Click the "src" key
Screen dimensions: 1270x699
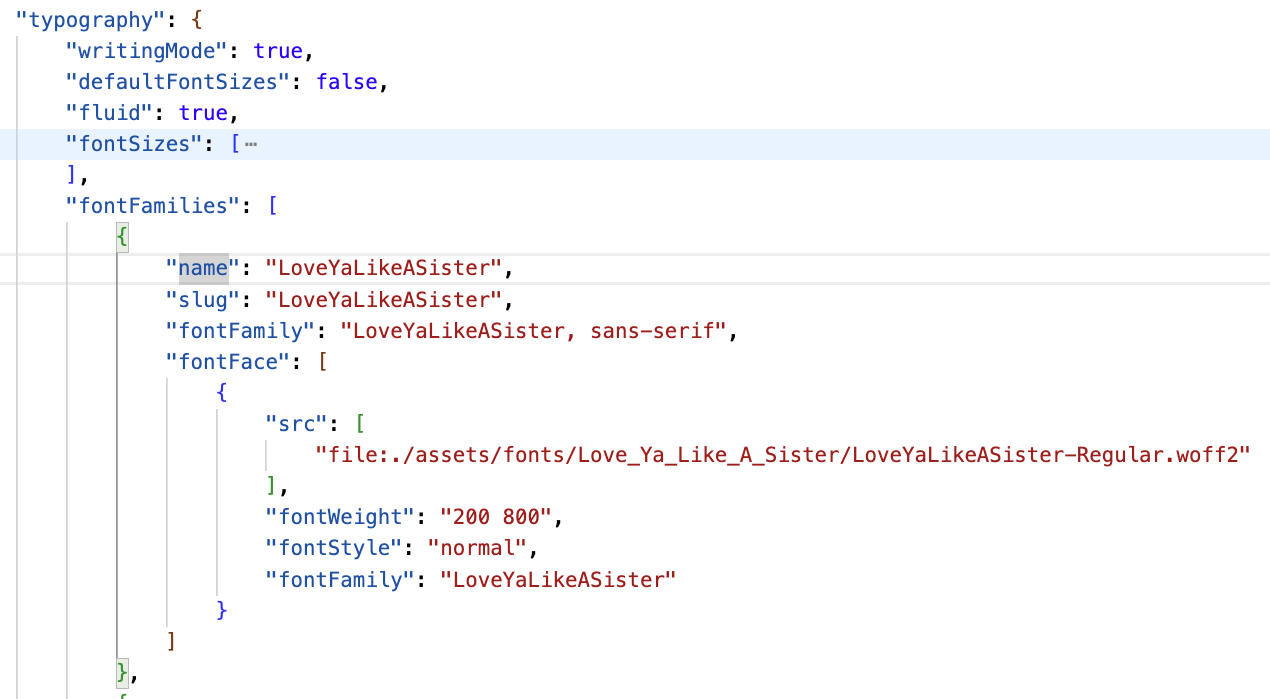point(296,424)
